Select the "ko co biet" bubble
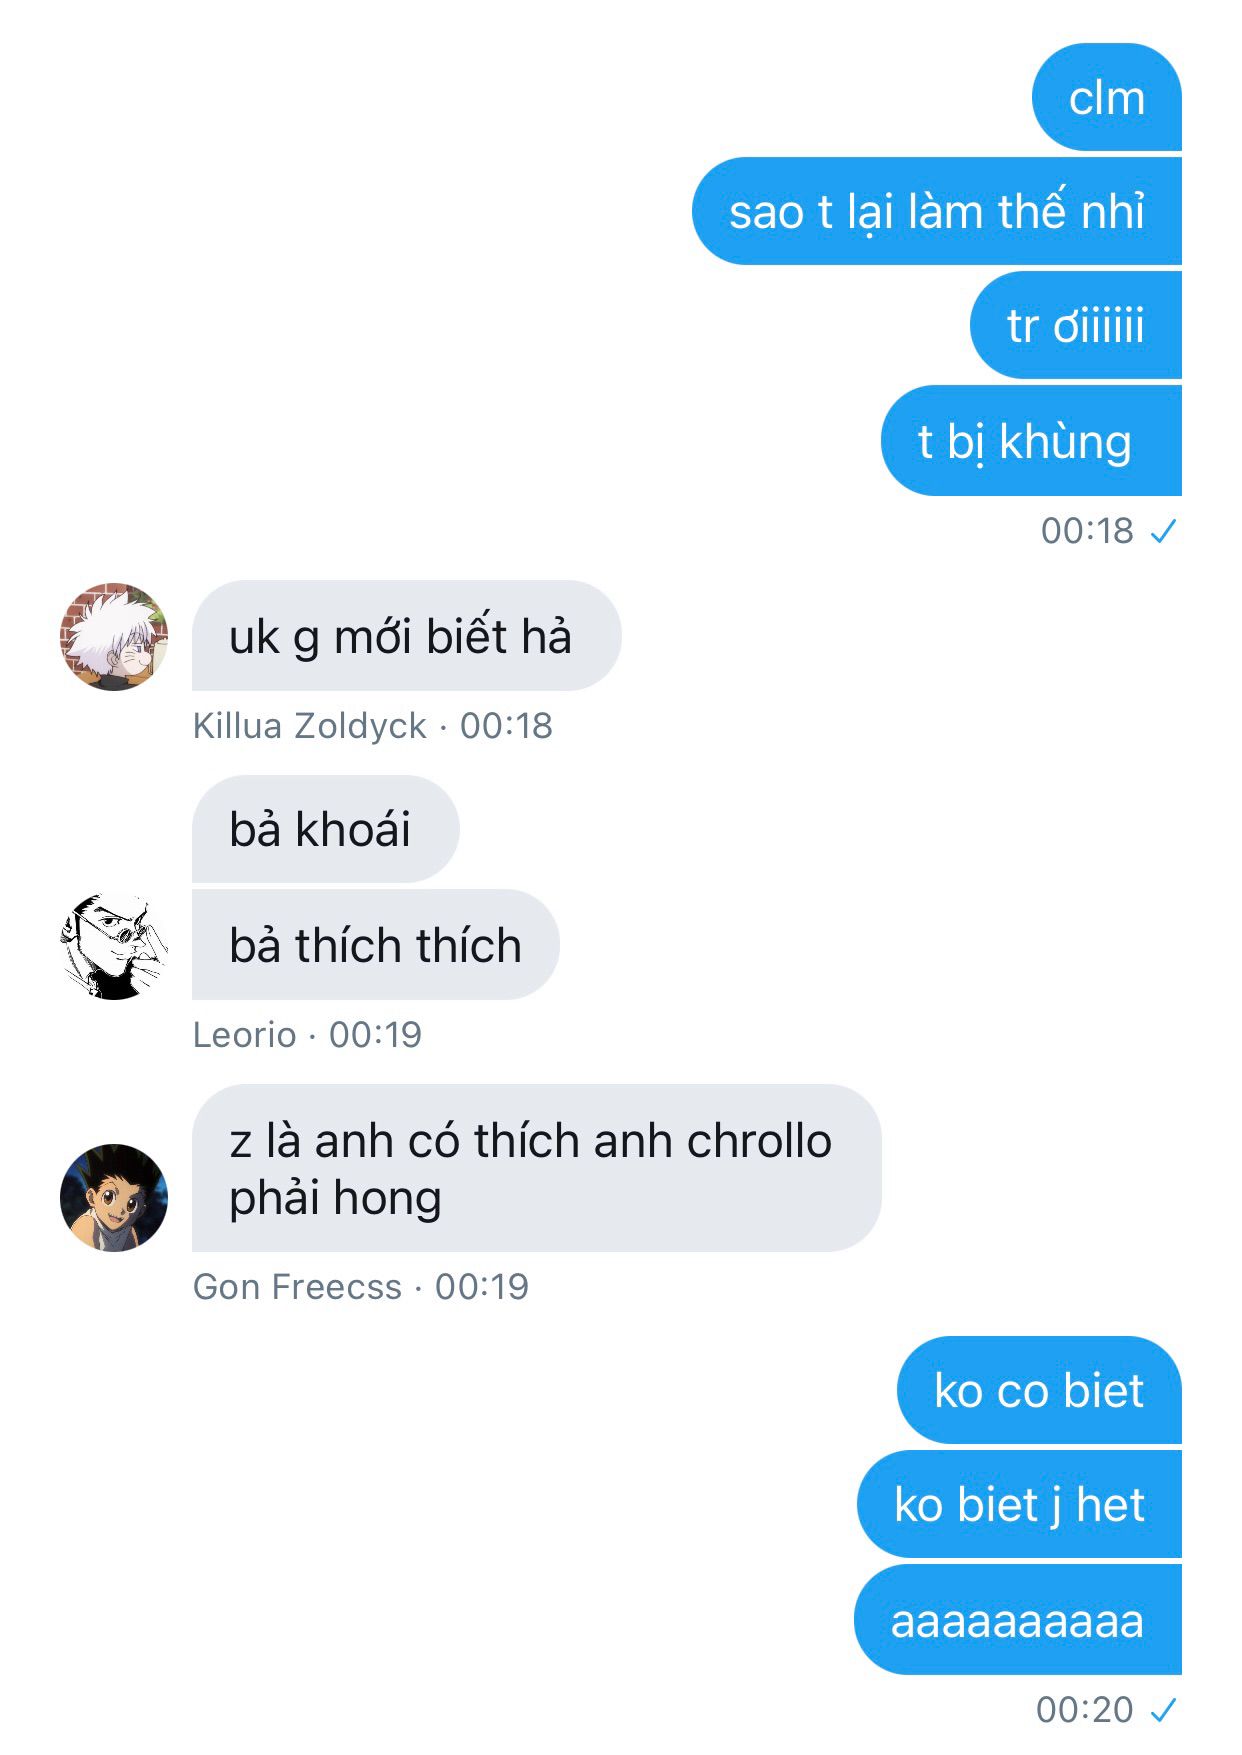Image resolution: width=1242 pixels, height=1755 pixels. 1039,1390
